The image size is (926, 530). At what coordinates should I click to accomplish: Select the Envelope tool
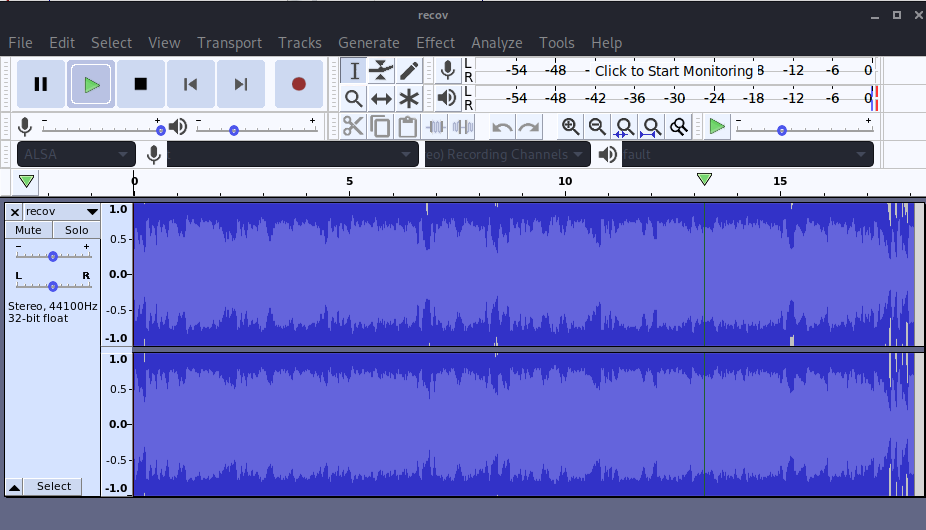point(381,70)
